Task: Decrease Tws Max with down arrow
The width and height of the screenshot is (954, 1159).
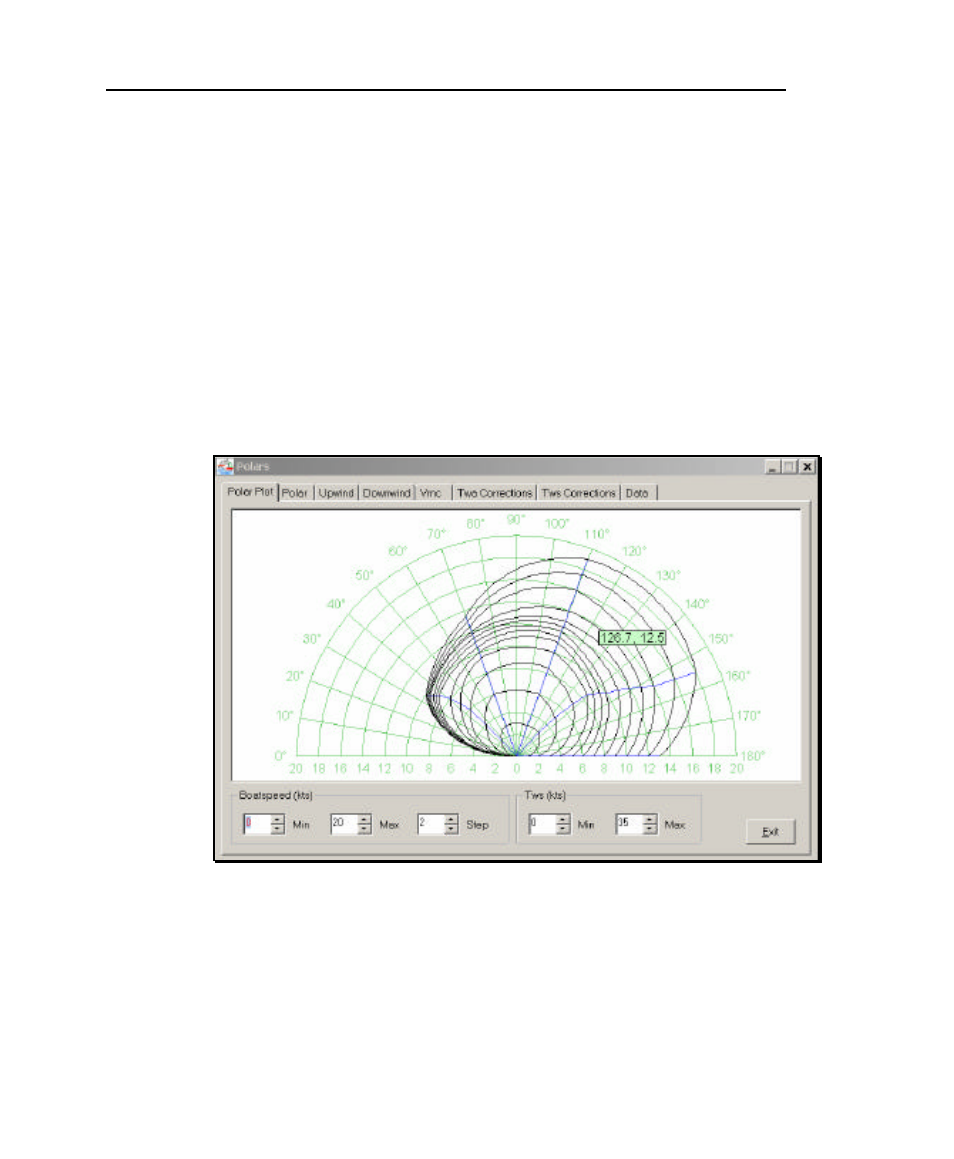Action: tap(650, 829)
